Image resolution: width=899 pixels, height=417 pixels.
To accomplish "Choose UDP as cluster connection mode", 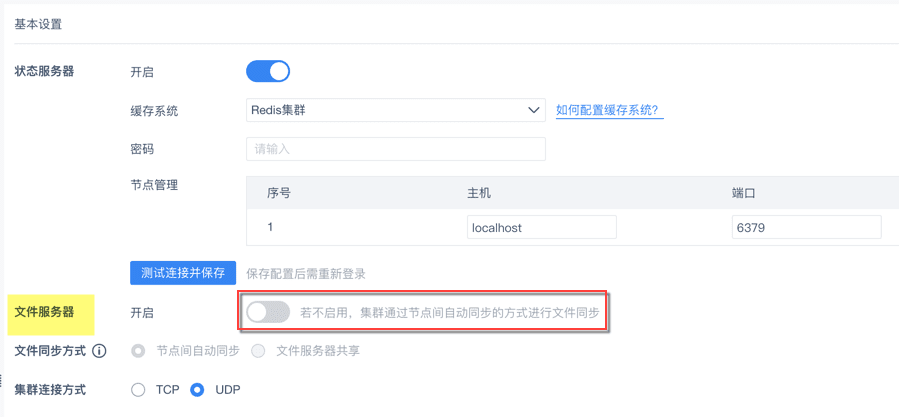I will click(x=197, y=389).
